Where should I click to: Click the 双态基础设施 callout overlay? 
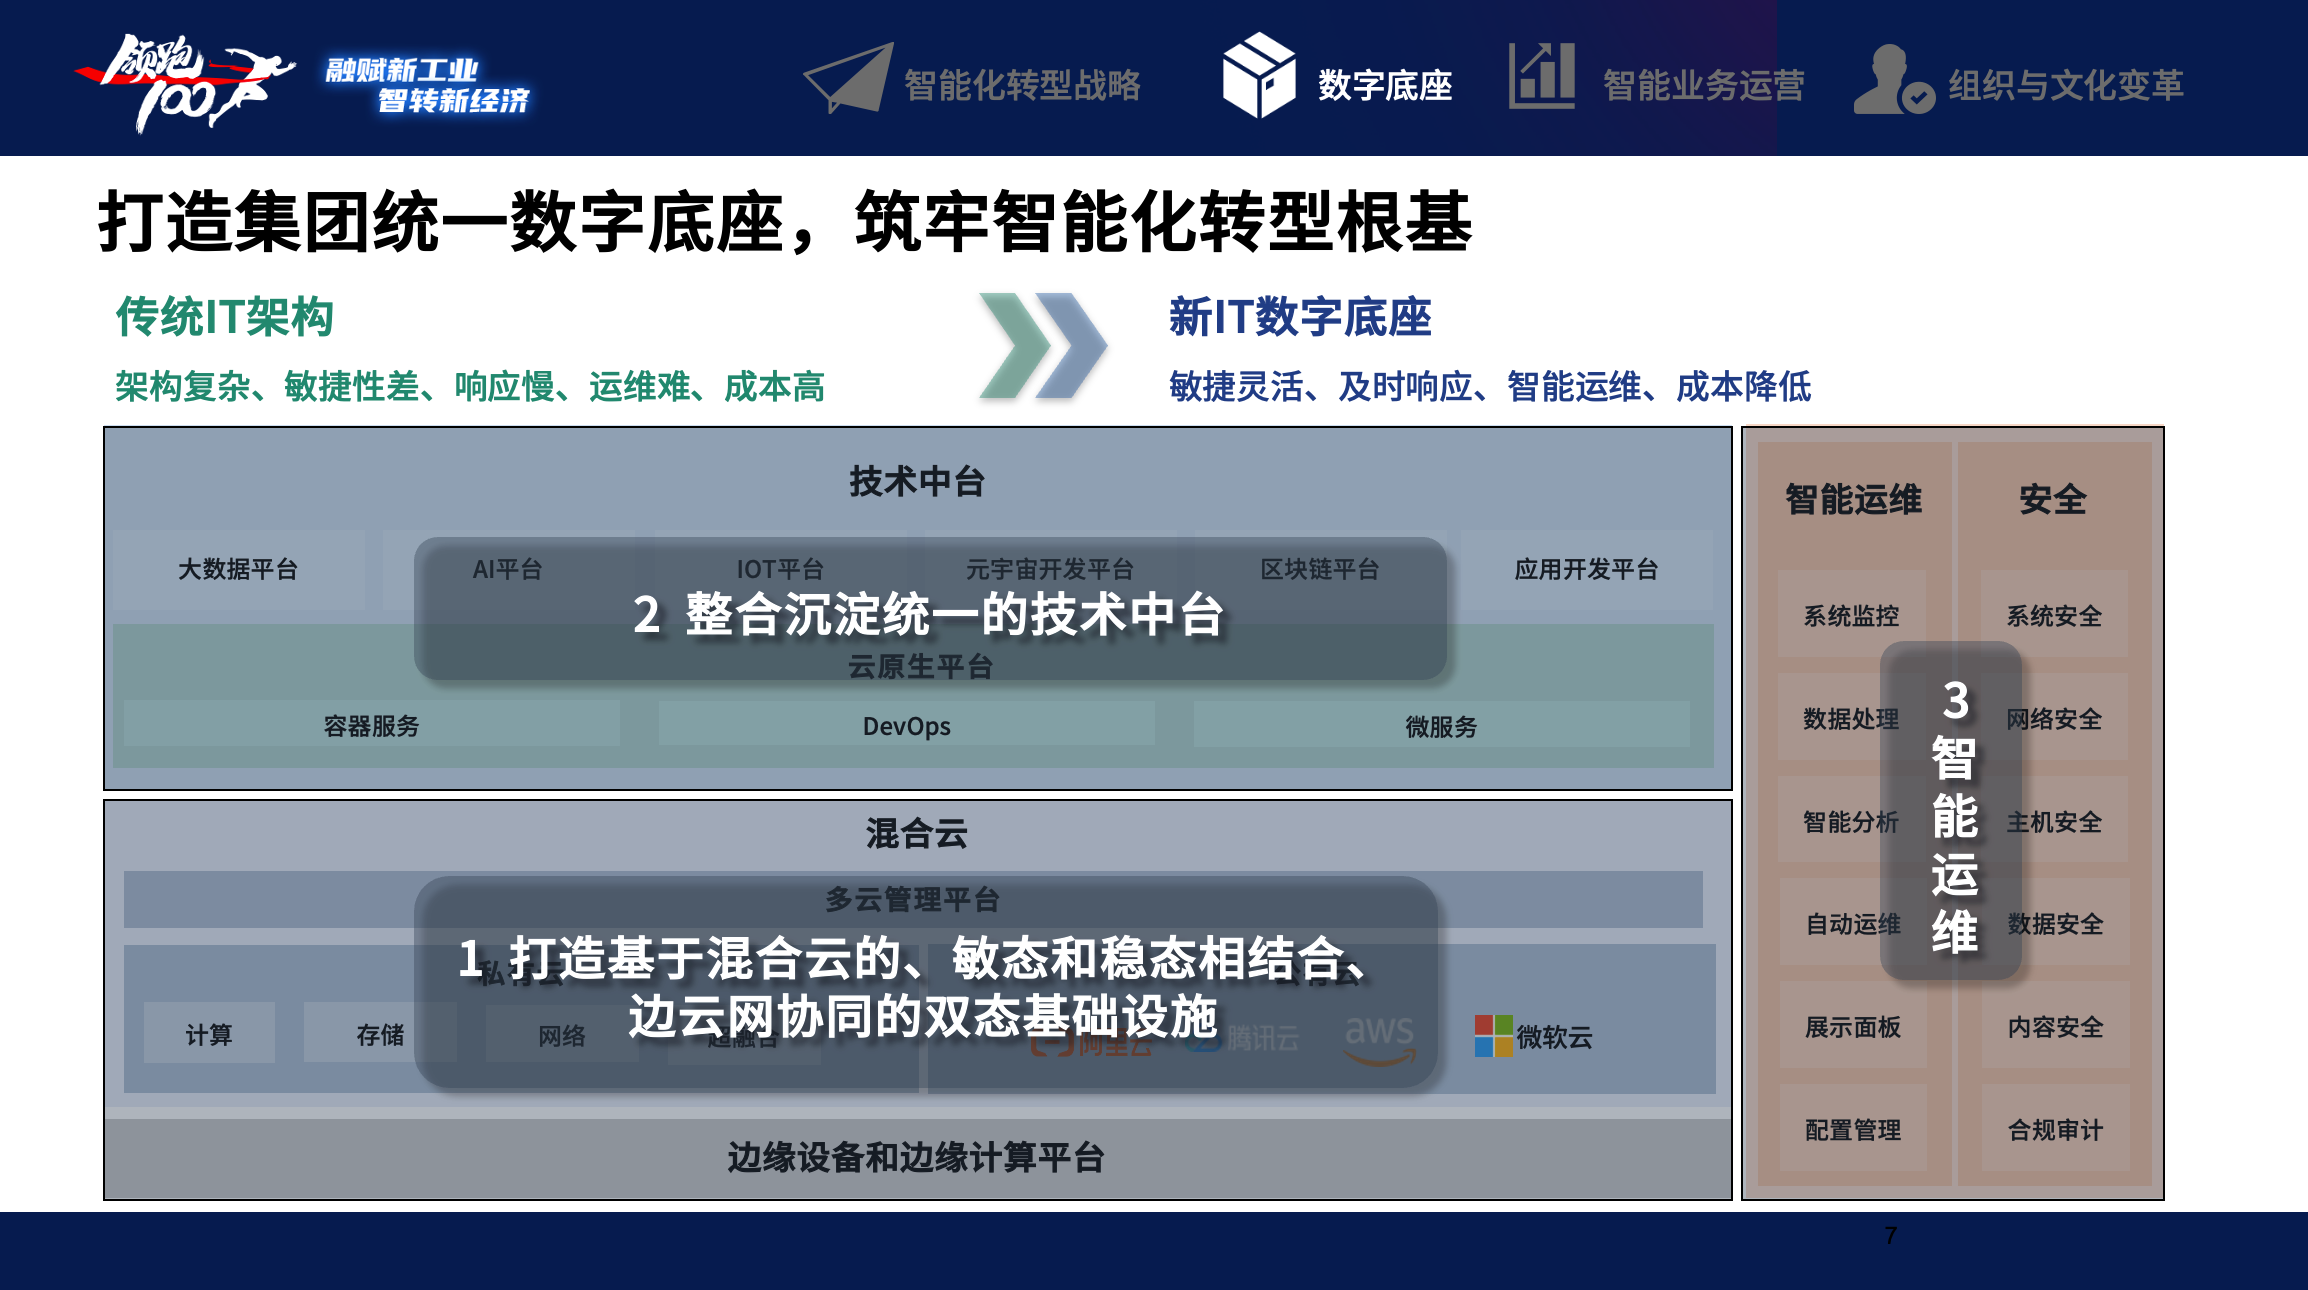(x=926, y=984)
